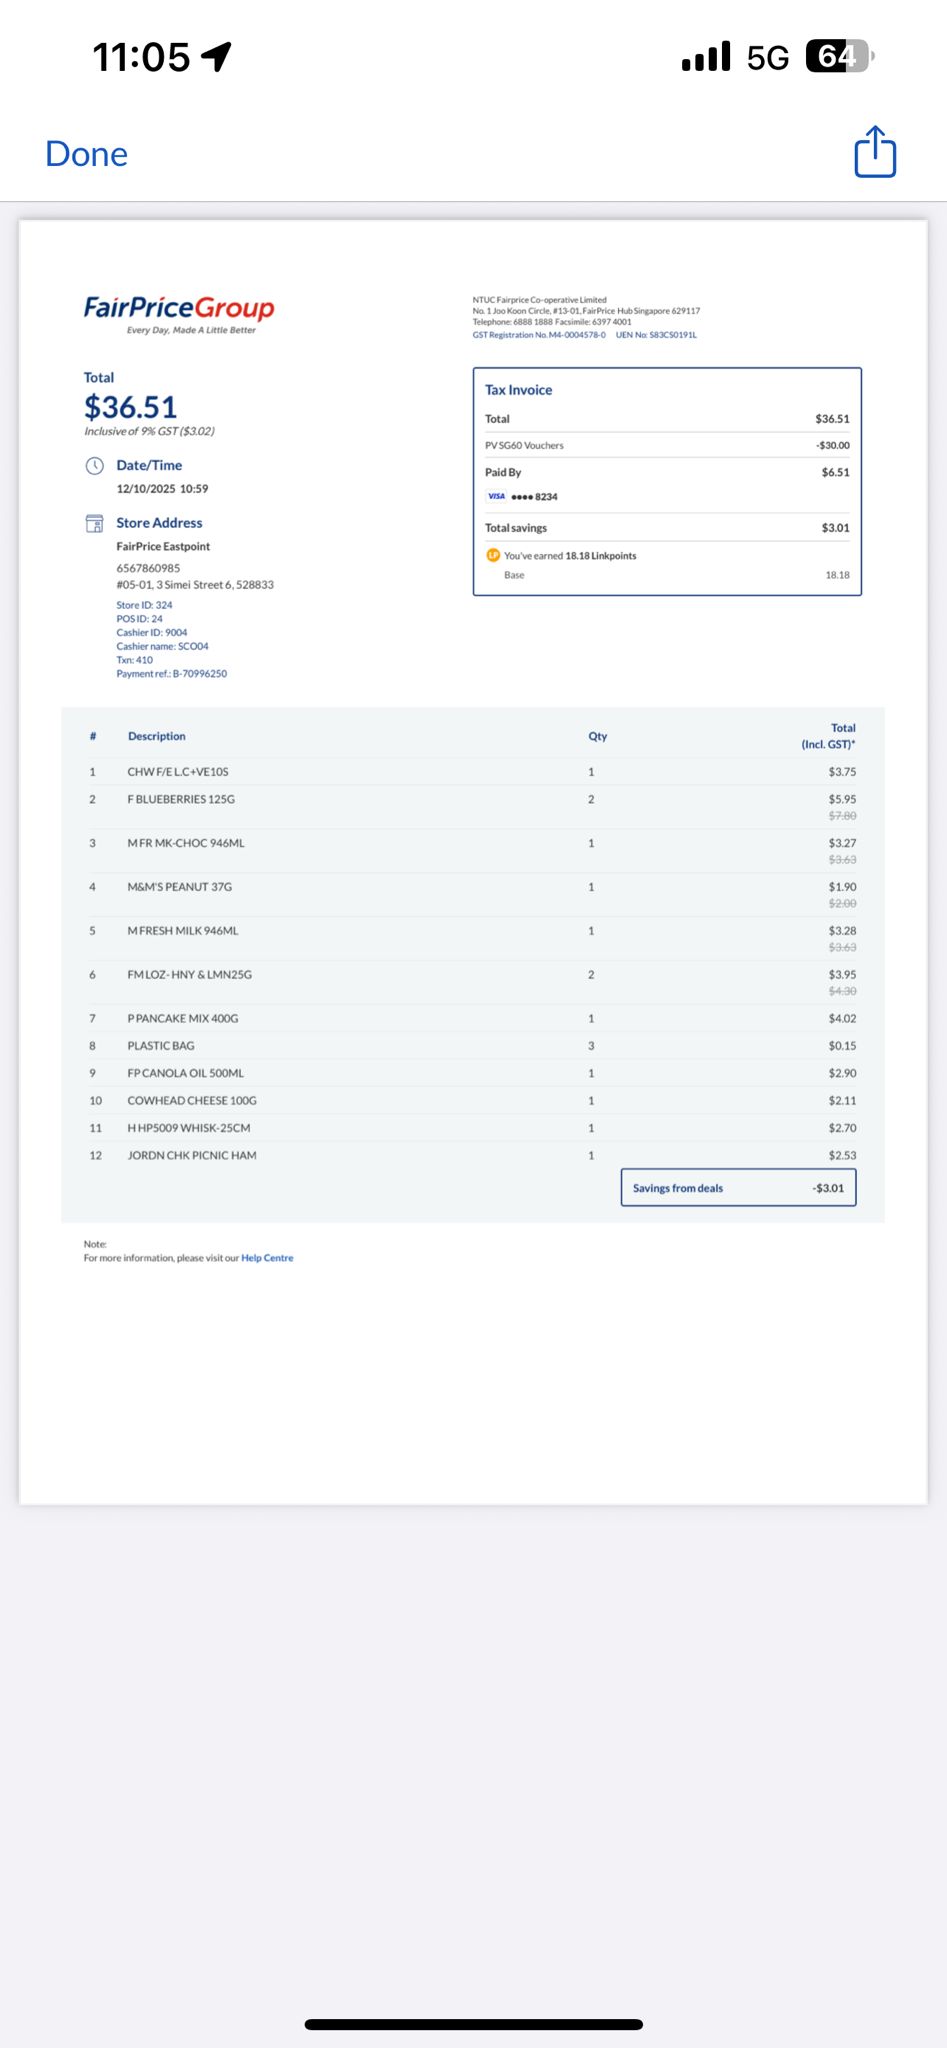Select the $4.02 pancake mix price
This screenshot has height=2048, width=947.
coord(842,1018)
